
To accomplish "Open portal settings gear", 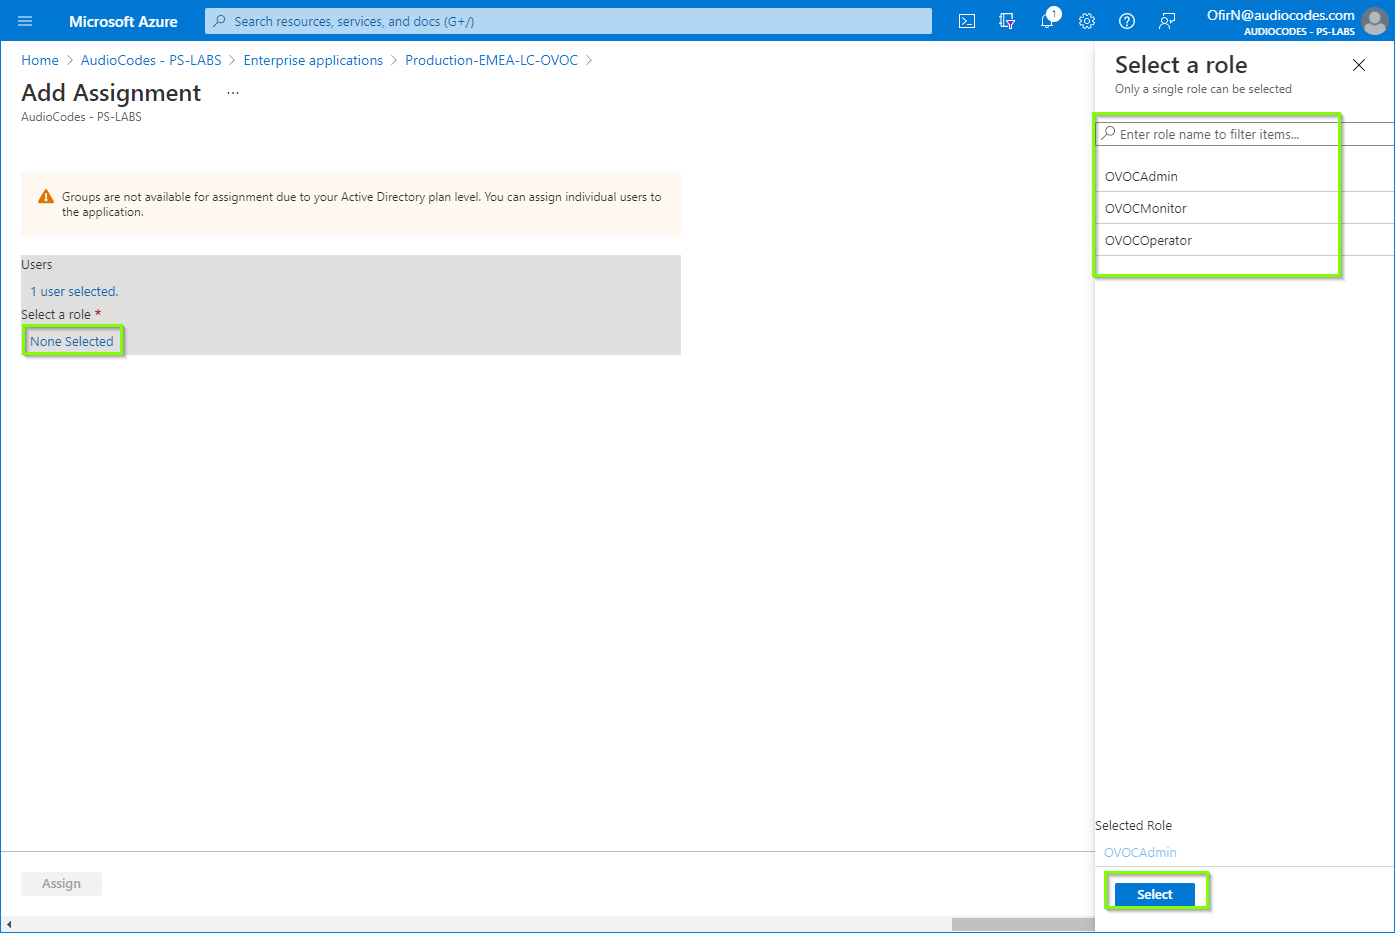I will click(x=1087, y=21).
